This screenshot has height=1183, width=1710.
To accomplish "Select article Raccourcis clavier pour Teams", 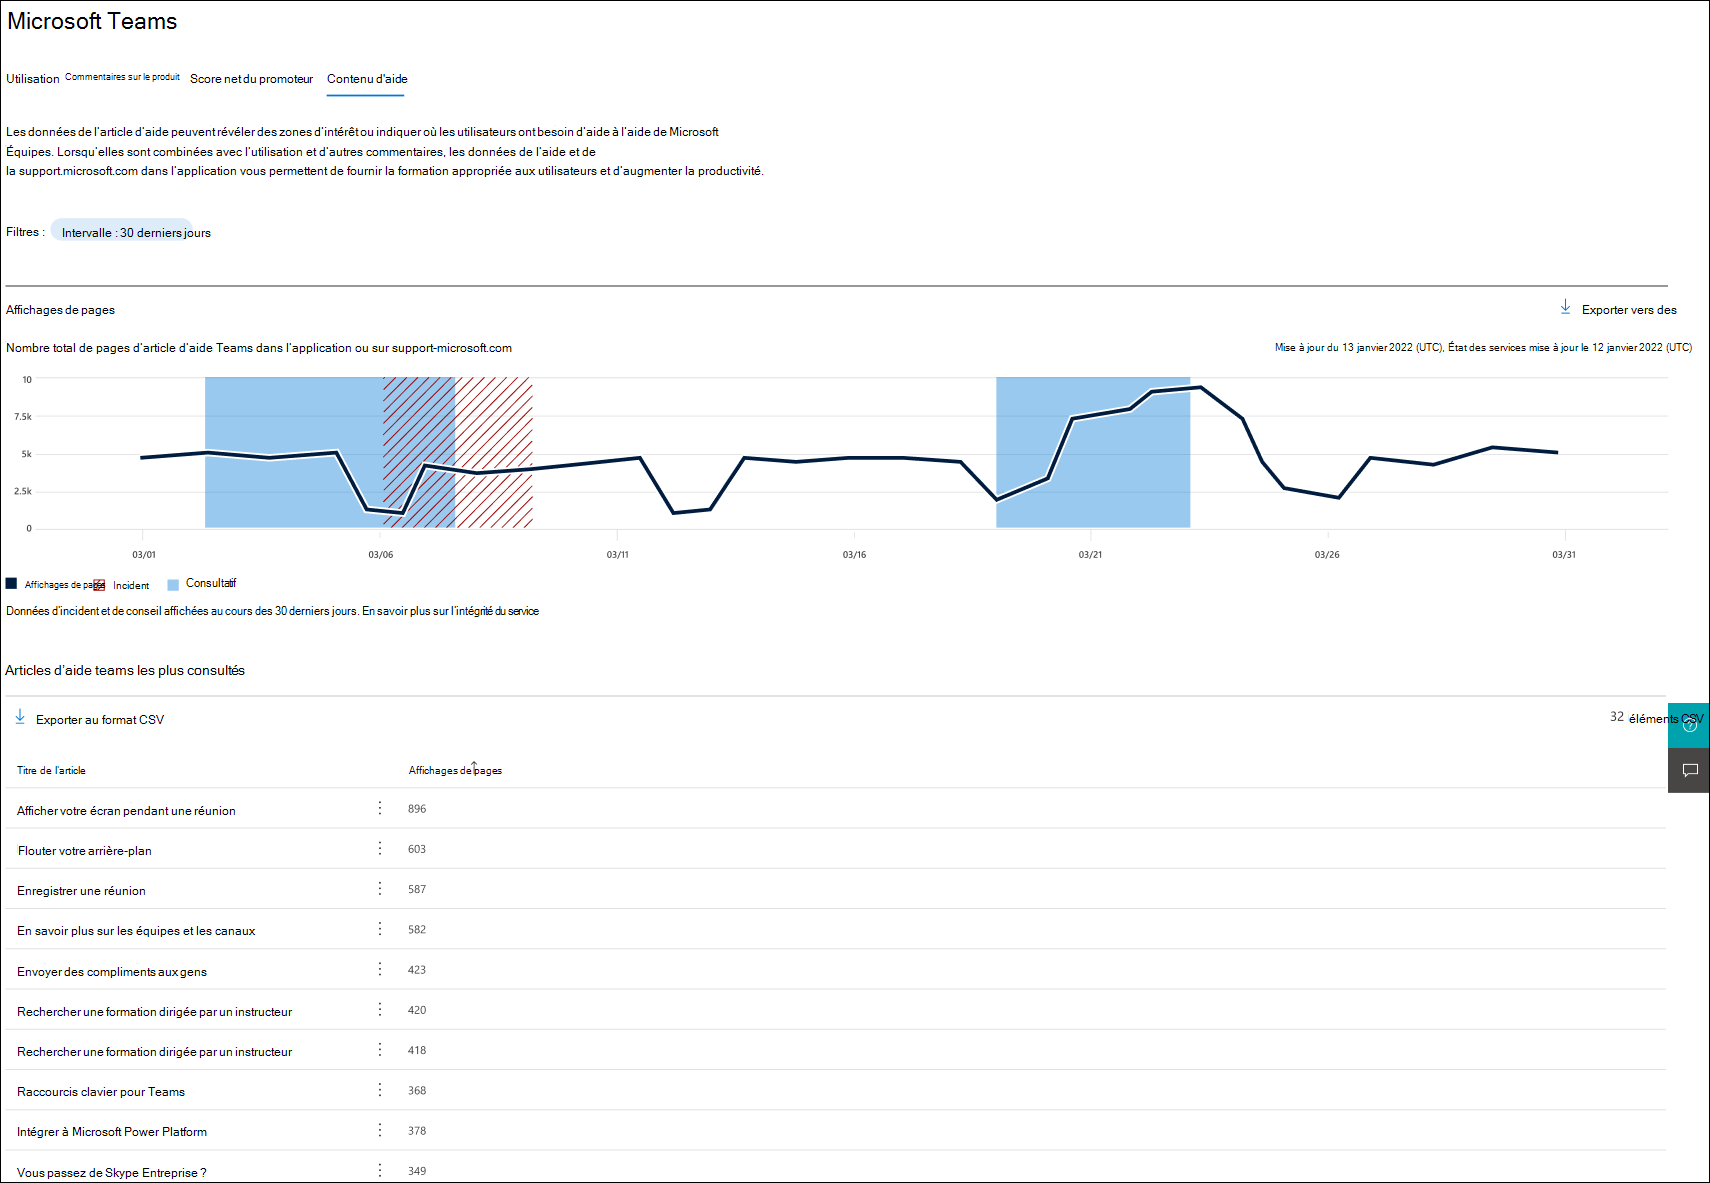I will pos(101,1092).
